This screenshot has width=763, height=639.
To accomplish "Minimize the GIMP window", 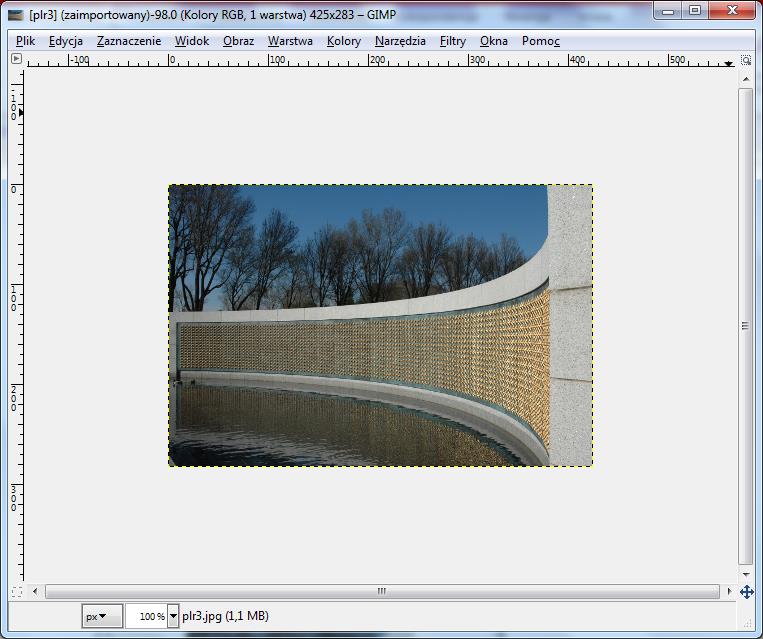I will [668, 11].
